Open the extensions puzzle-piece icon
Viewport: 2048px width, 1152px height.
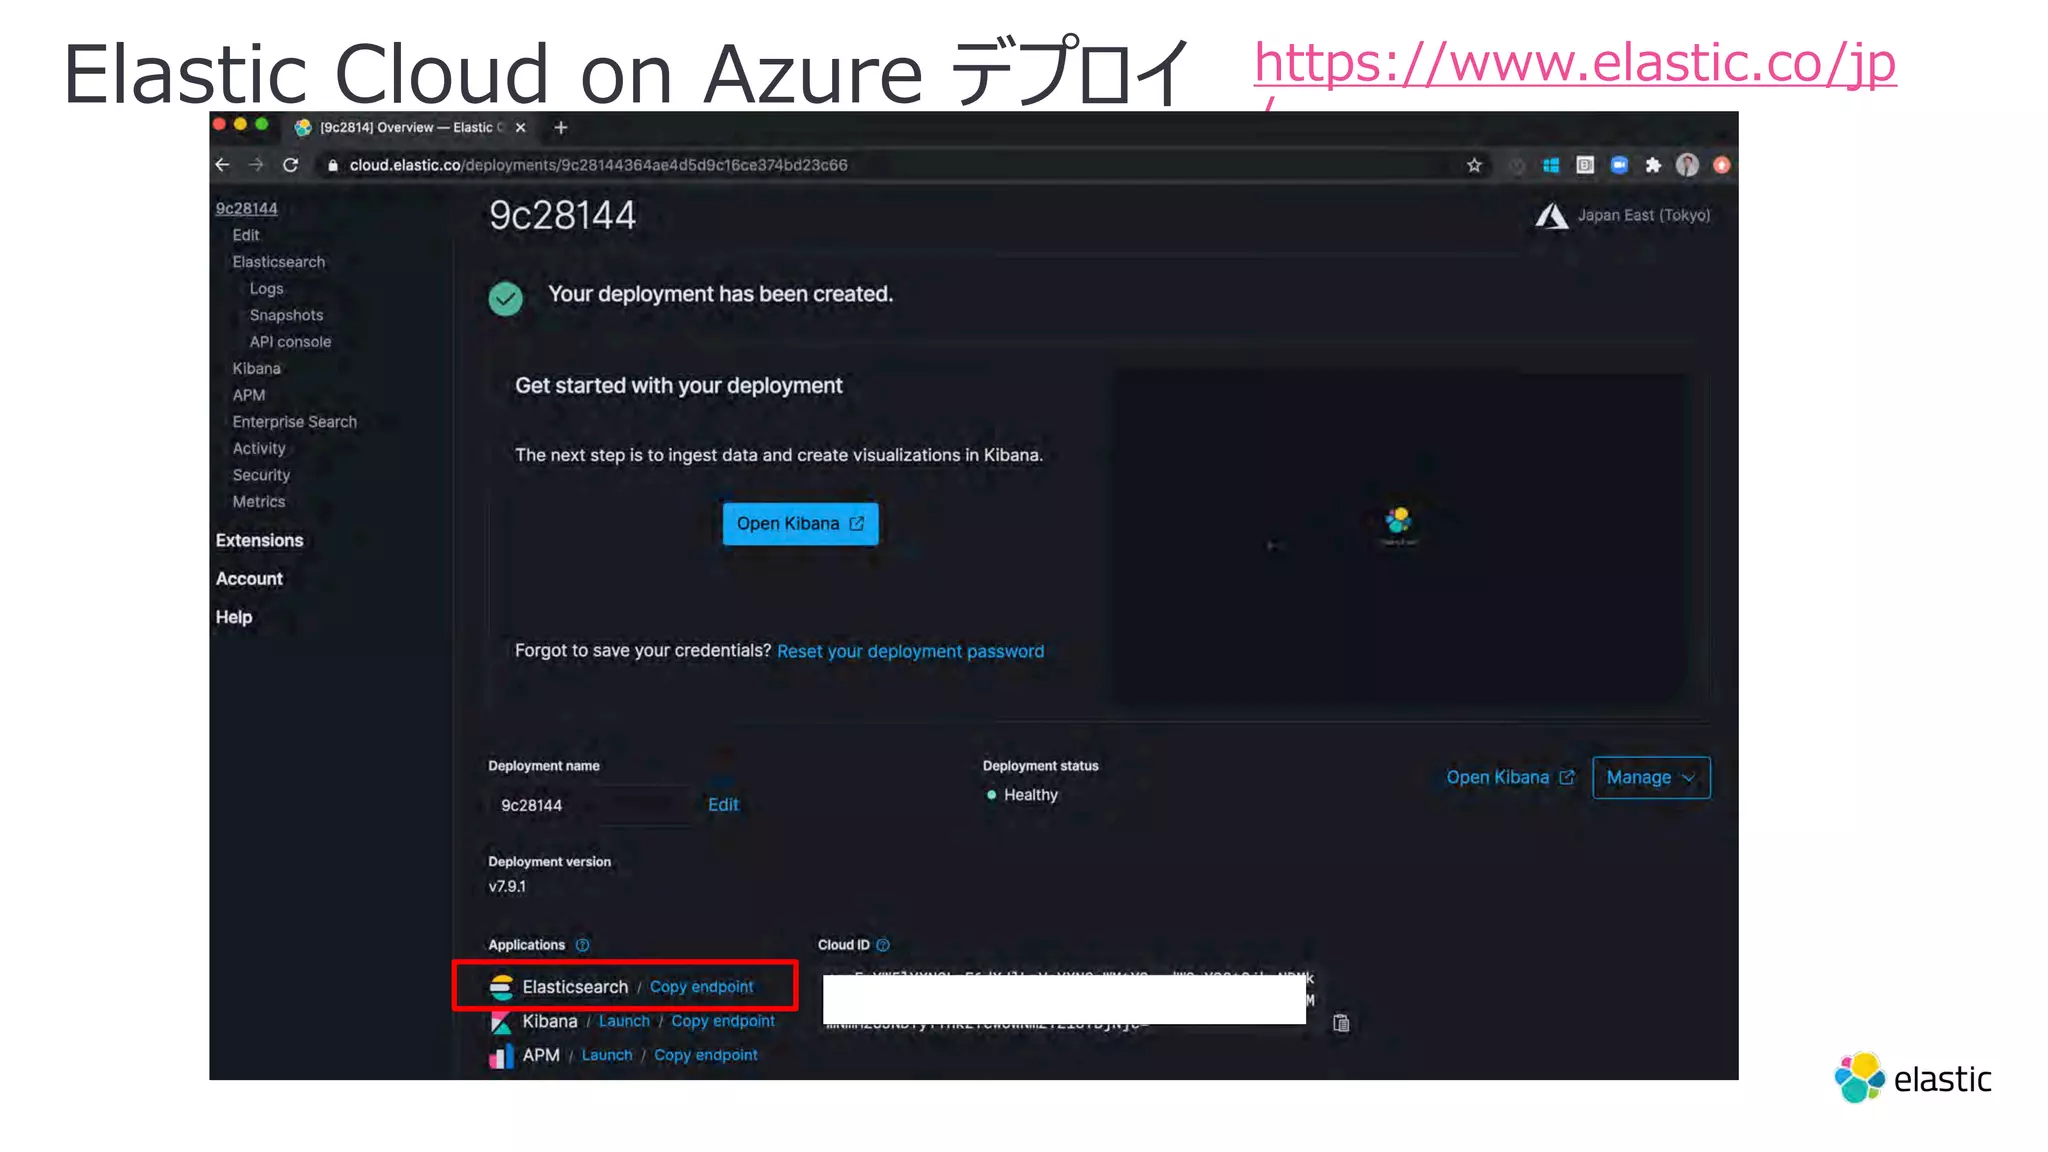1653,166
